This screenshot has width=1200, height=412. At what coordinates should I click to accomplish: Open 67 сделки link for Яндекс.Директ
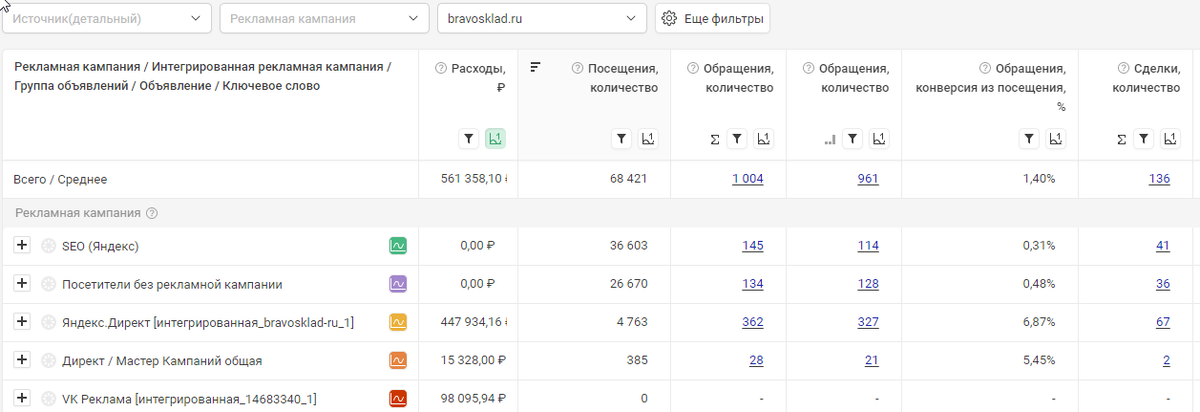click(x=1163, y=322)
